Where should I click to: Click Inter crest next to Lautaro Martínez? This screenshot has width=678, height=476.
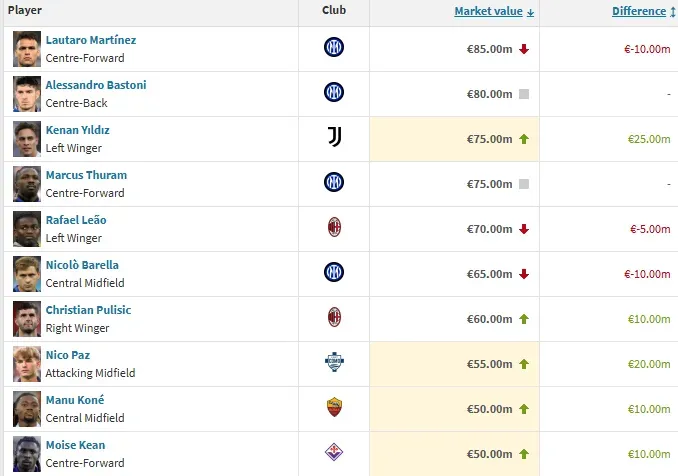[x=334, y=47]
